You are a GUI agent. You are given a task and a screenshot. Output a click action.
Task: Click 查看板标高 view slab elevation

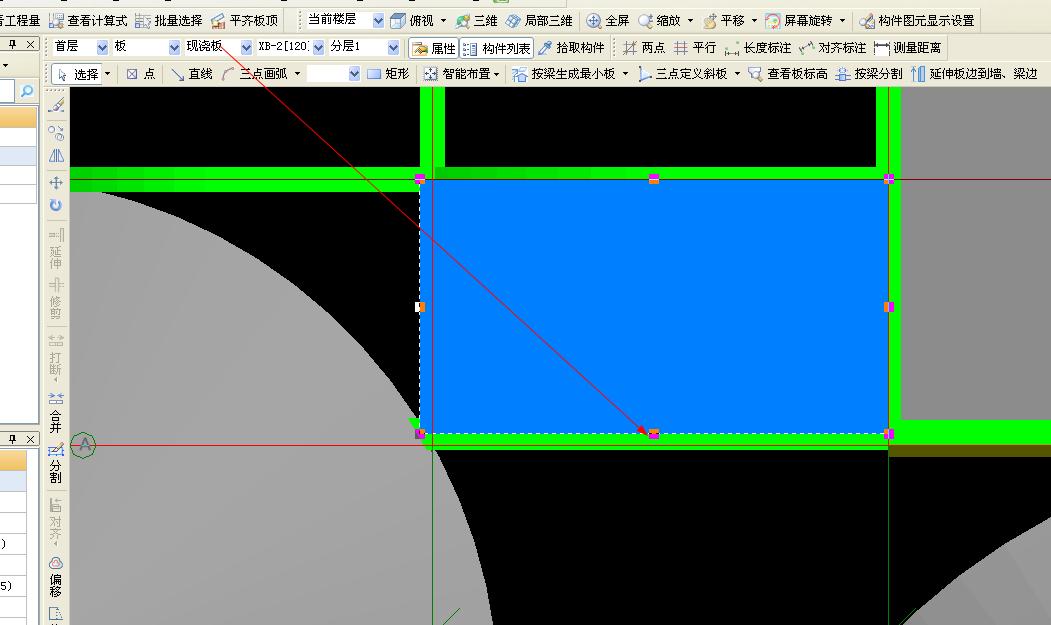pyautogui.click(x=788, y=74)
